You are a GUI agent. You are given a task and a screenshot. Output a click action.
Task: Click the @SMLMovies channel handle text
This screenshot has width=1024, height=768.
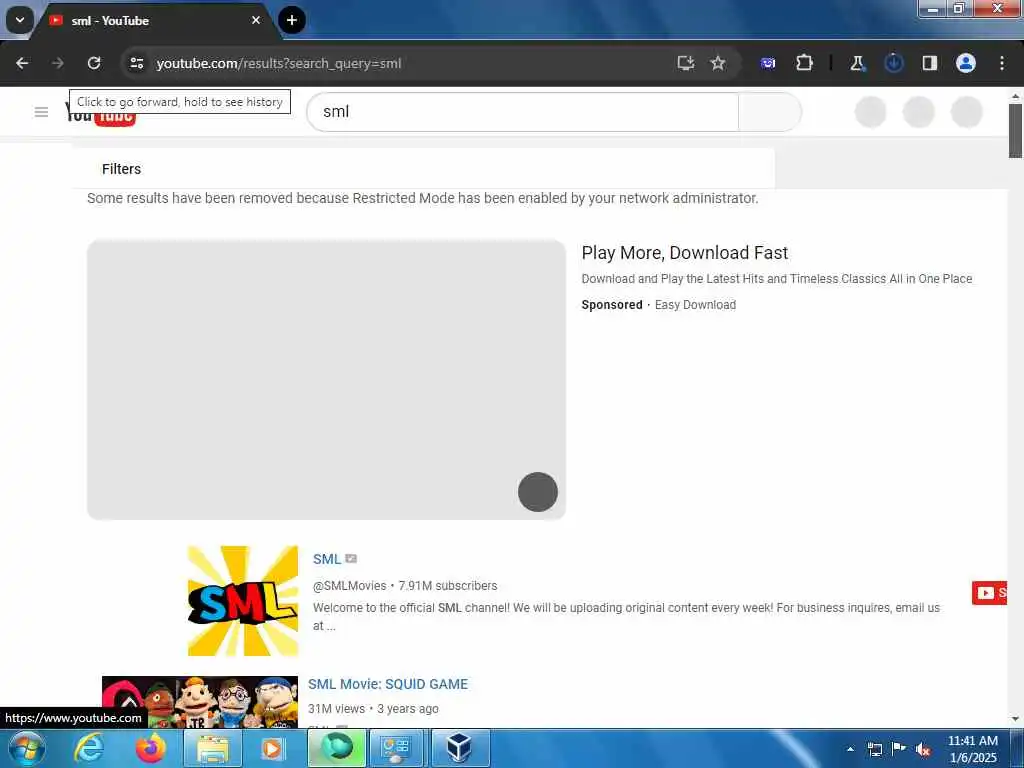point(349,586)
